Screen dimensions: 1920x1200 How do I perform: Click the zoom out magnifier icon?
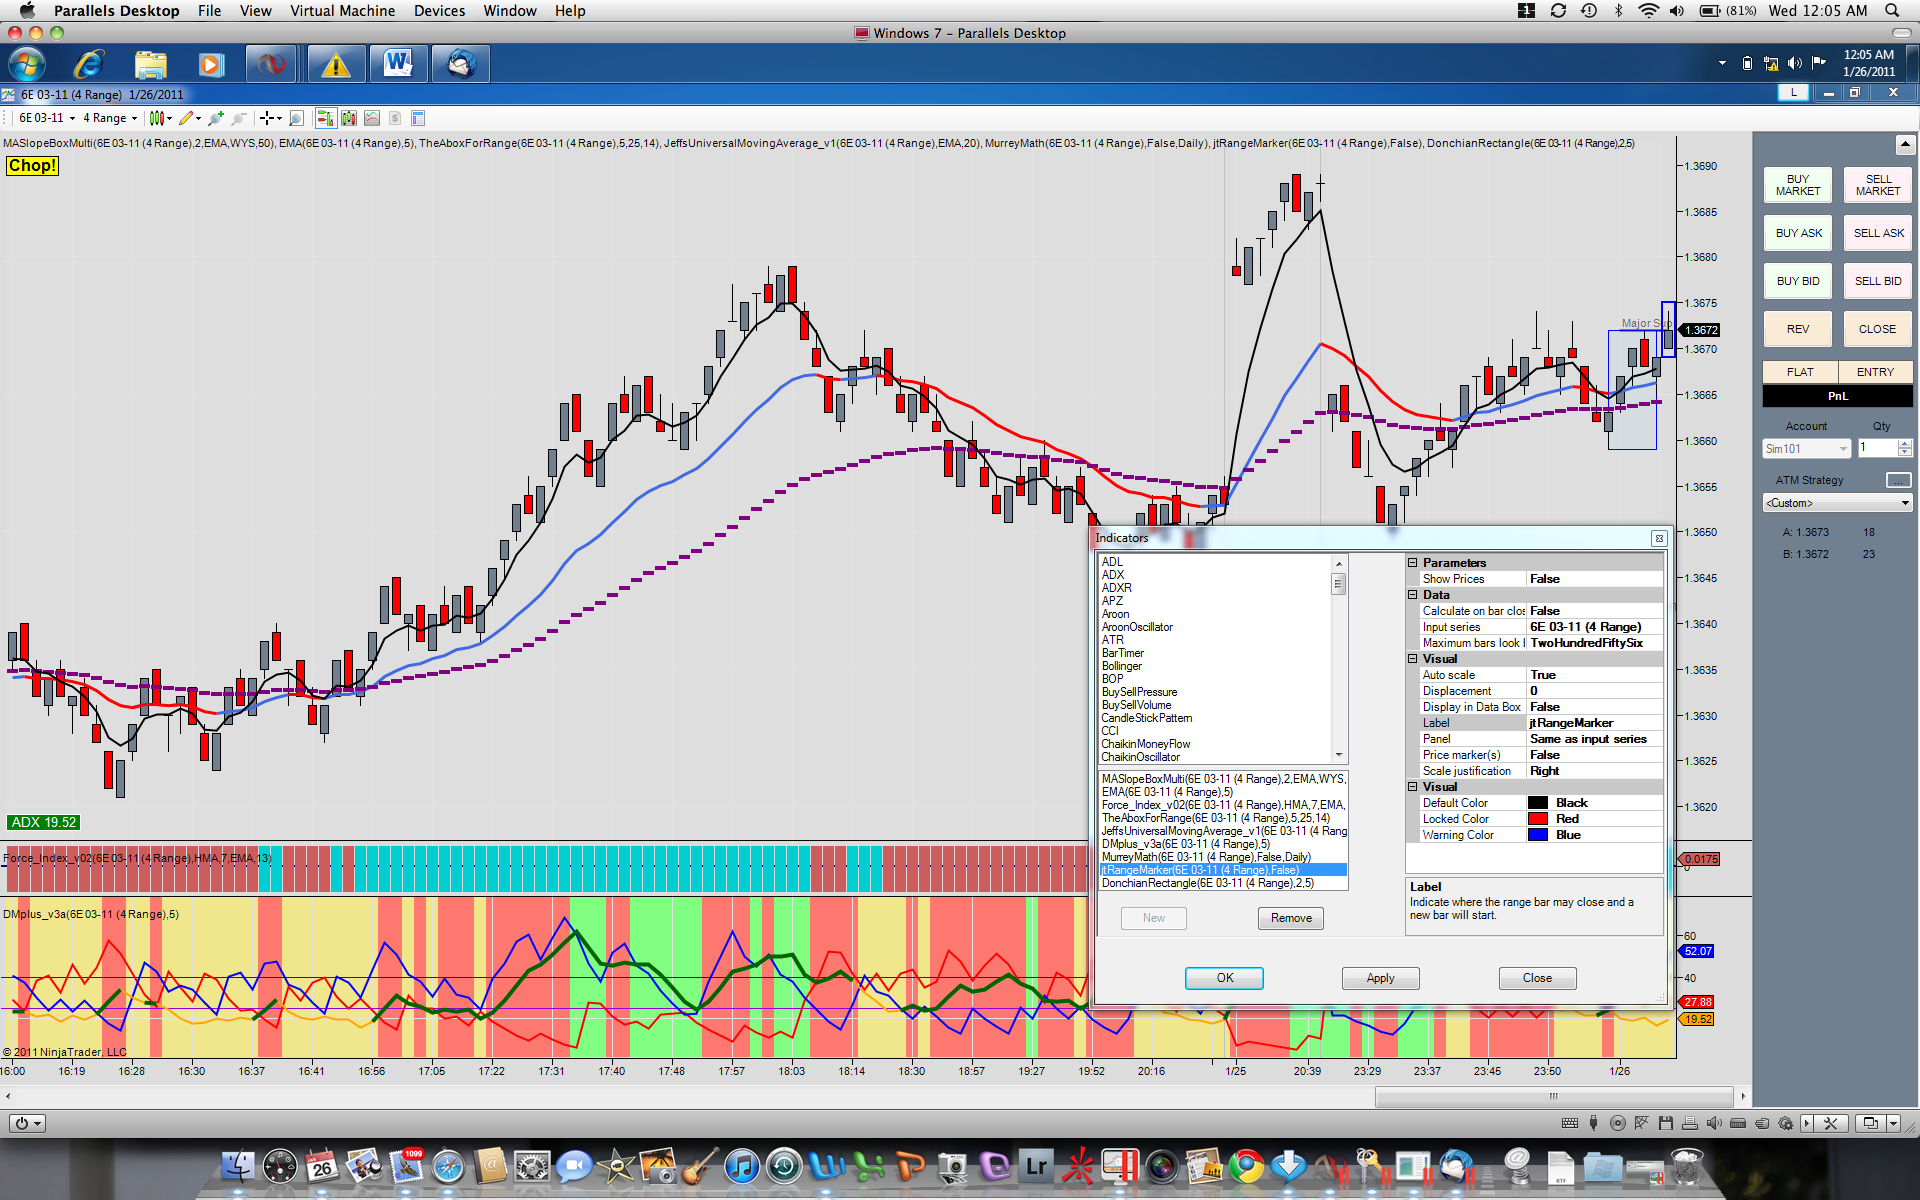[x=238, y=118]
